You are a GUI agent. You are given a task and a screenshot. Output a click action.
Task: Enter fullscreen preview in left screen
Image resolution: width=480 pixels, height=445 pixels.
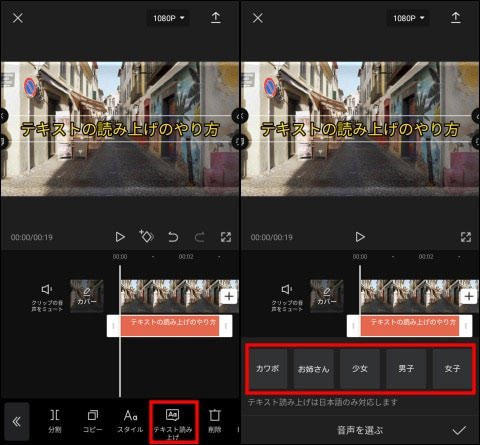pyautogui.click(x=226, y=237)
